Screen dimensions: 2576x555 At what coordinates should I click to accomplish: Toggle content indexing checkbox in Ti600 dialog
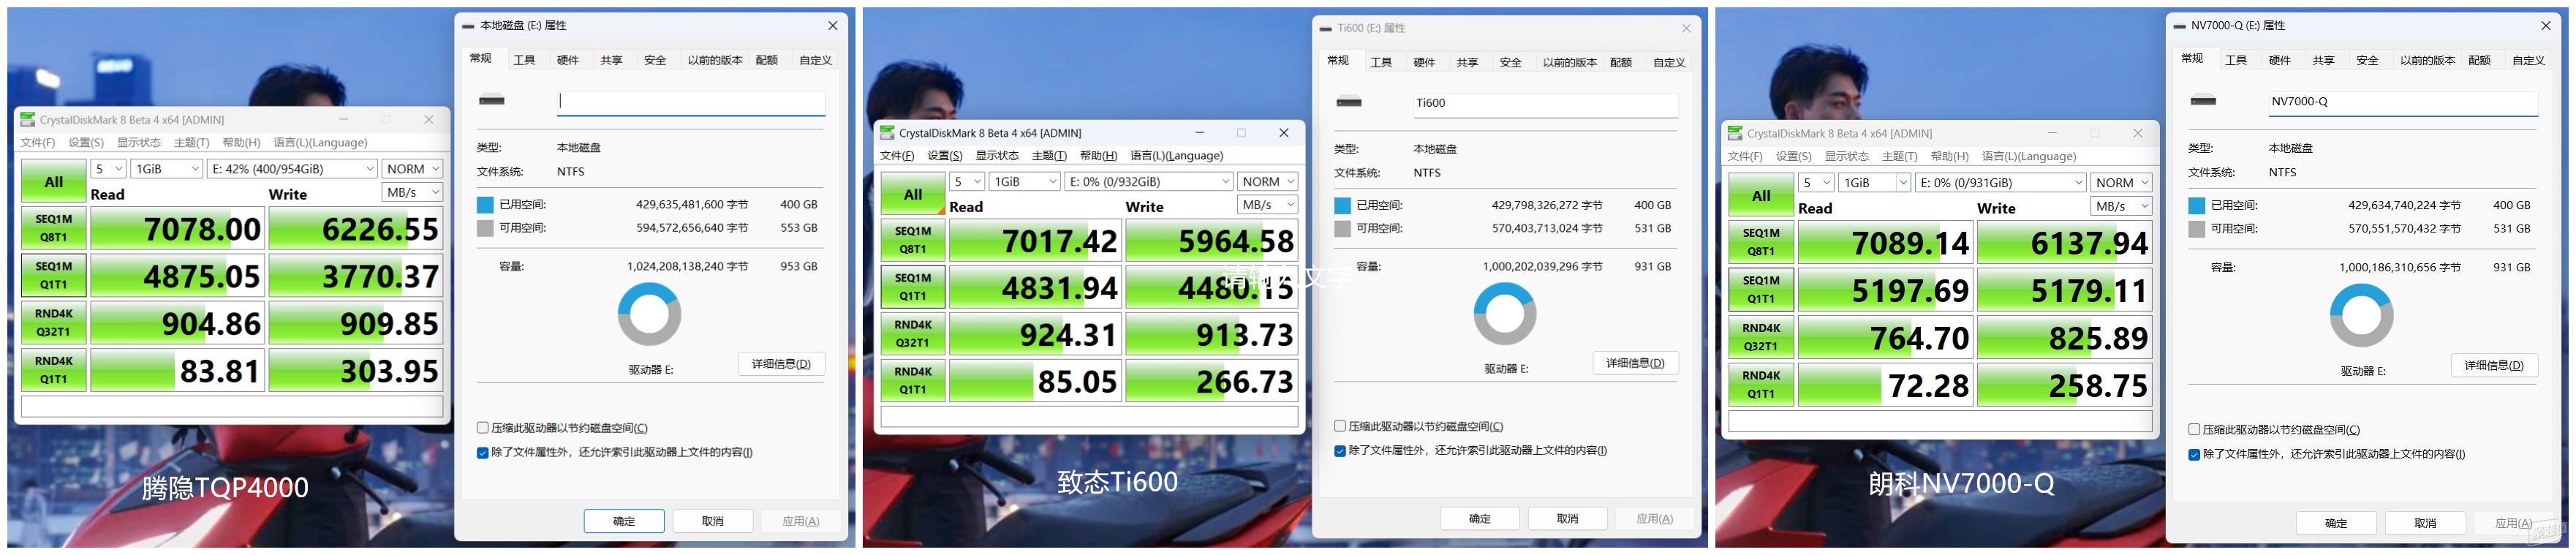(1340, 451)
